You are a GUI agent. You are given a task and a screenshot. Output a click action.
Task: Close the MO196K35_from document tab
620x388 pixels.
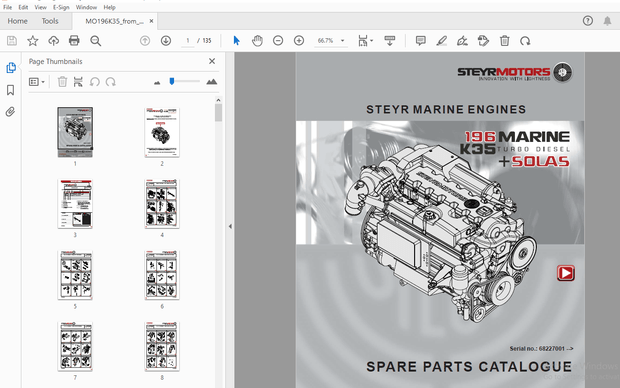point(151,21)
